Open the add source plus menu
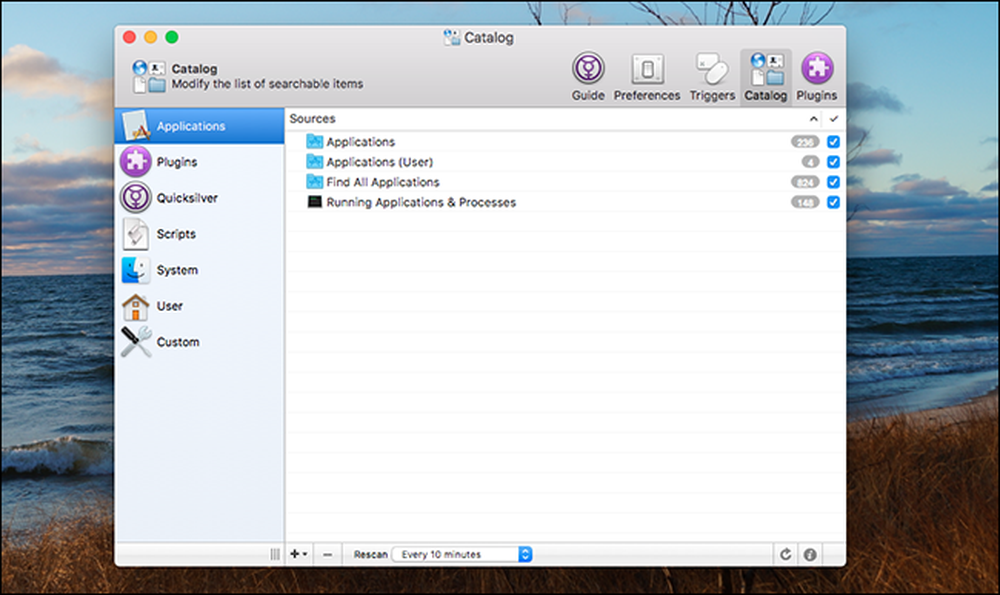This screenshot has width=1000, height=595. pyautogui.click(x=298, y=554)
